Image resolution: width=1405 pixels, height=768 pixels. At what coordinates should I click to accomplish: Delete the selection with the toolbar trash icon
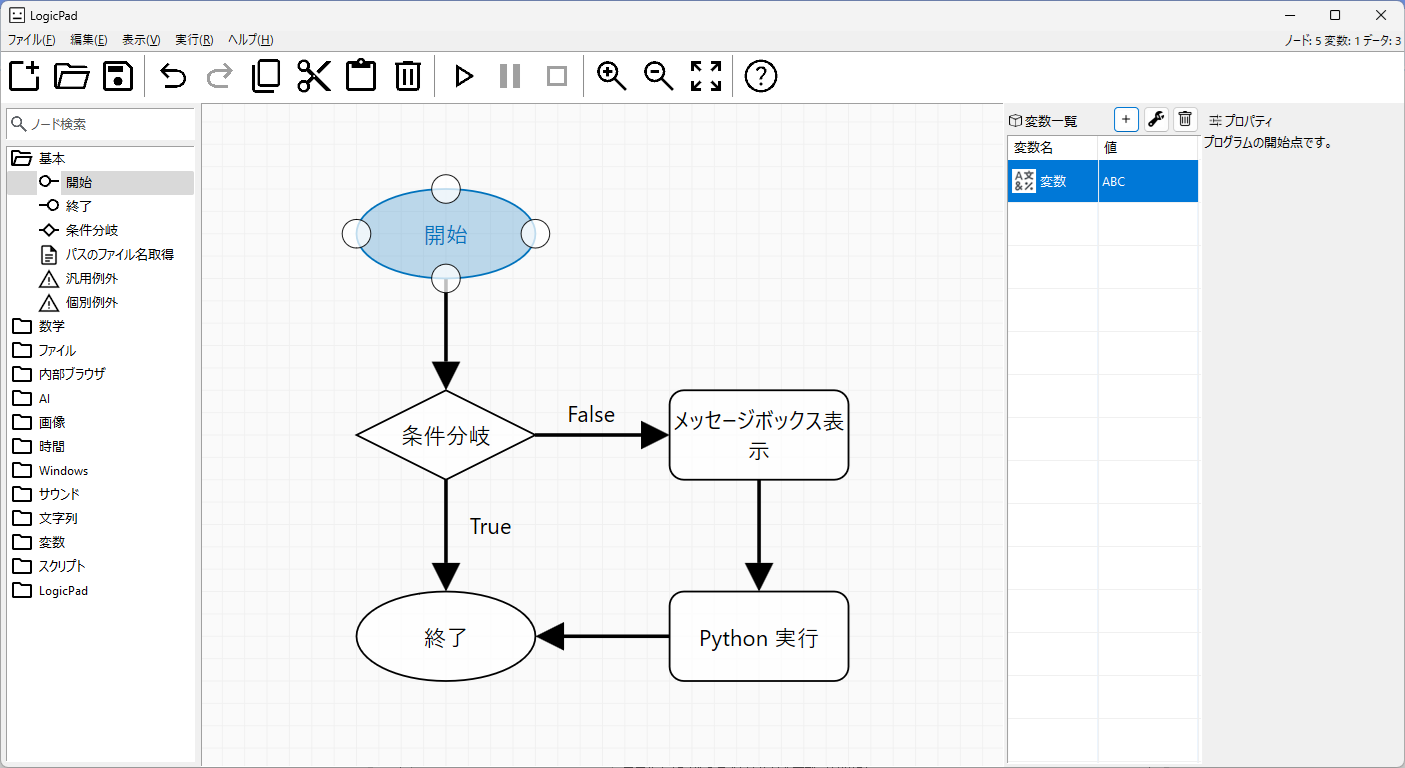pos(408,76)
